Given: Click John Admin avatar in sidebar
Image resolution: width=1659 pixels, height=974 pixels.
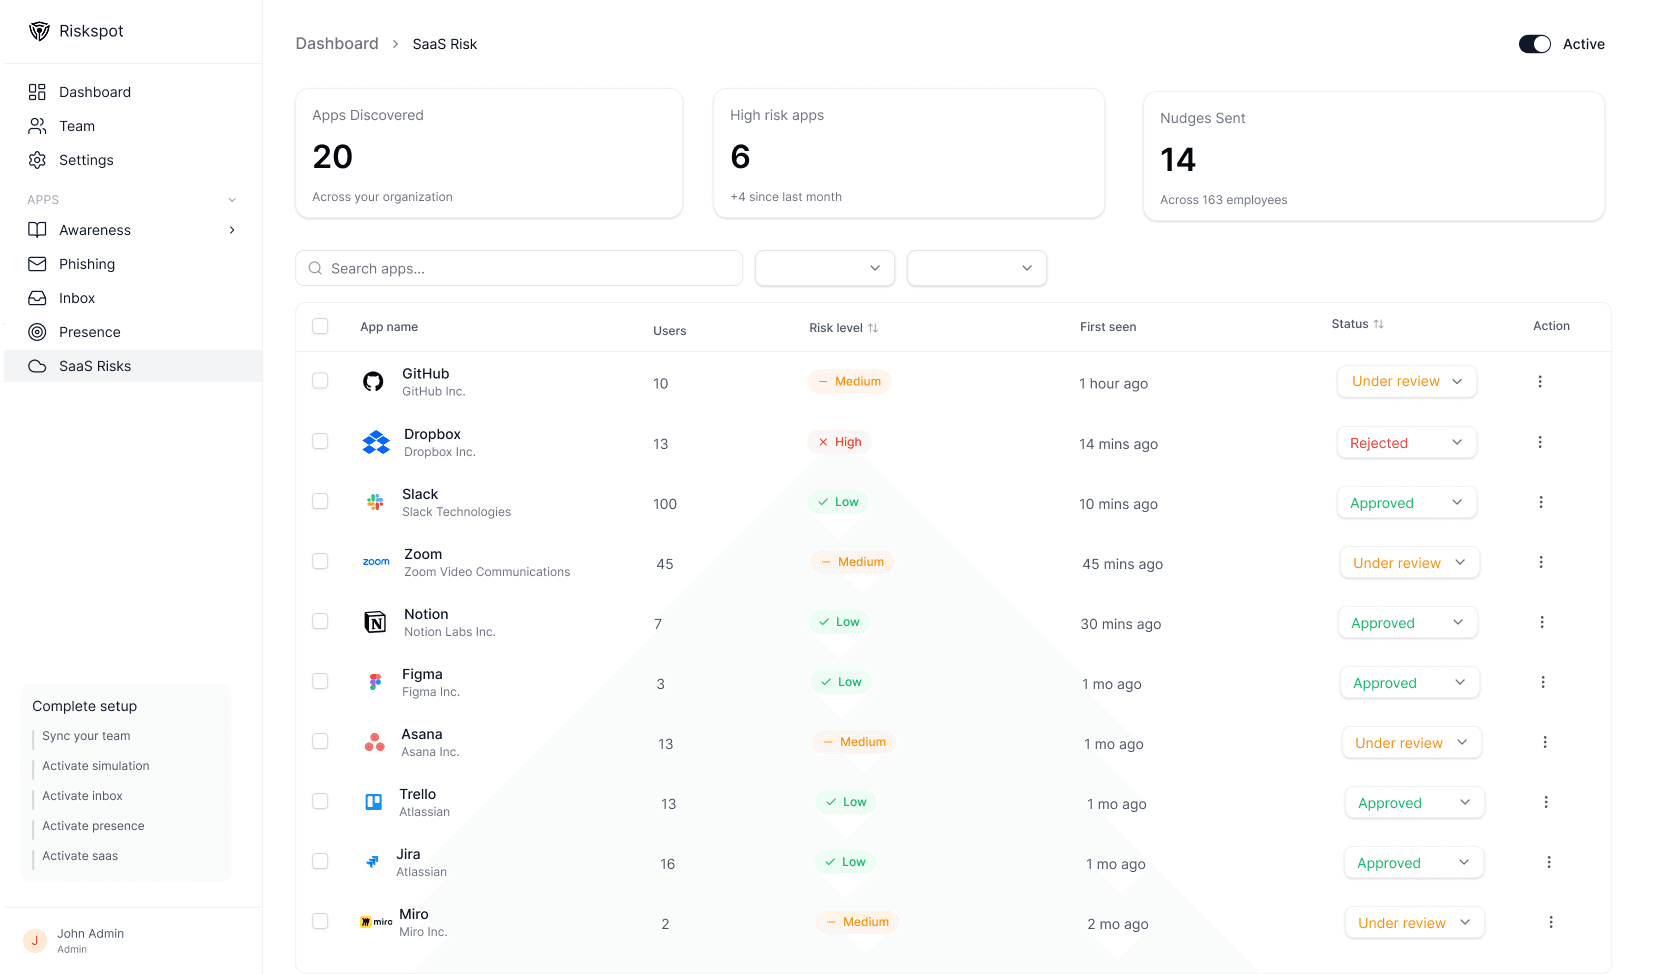Looking at the screenshot, I should pos(35,941).
